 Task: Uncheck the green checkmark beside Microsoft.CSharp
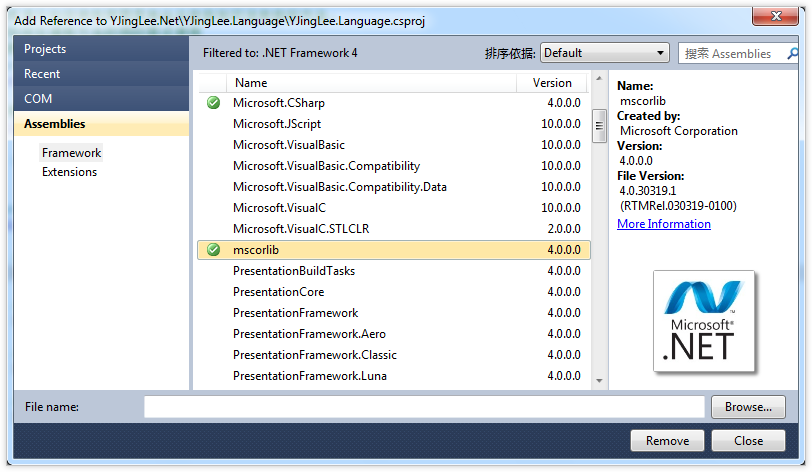[x=213, y=103]
